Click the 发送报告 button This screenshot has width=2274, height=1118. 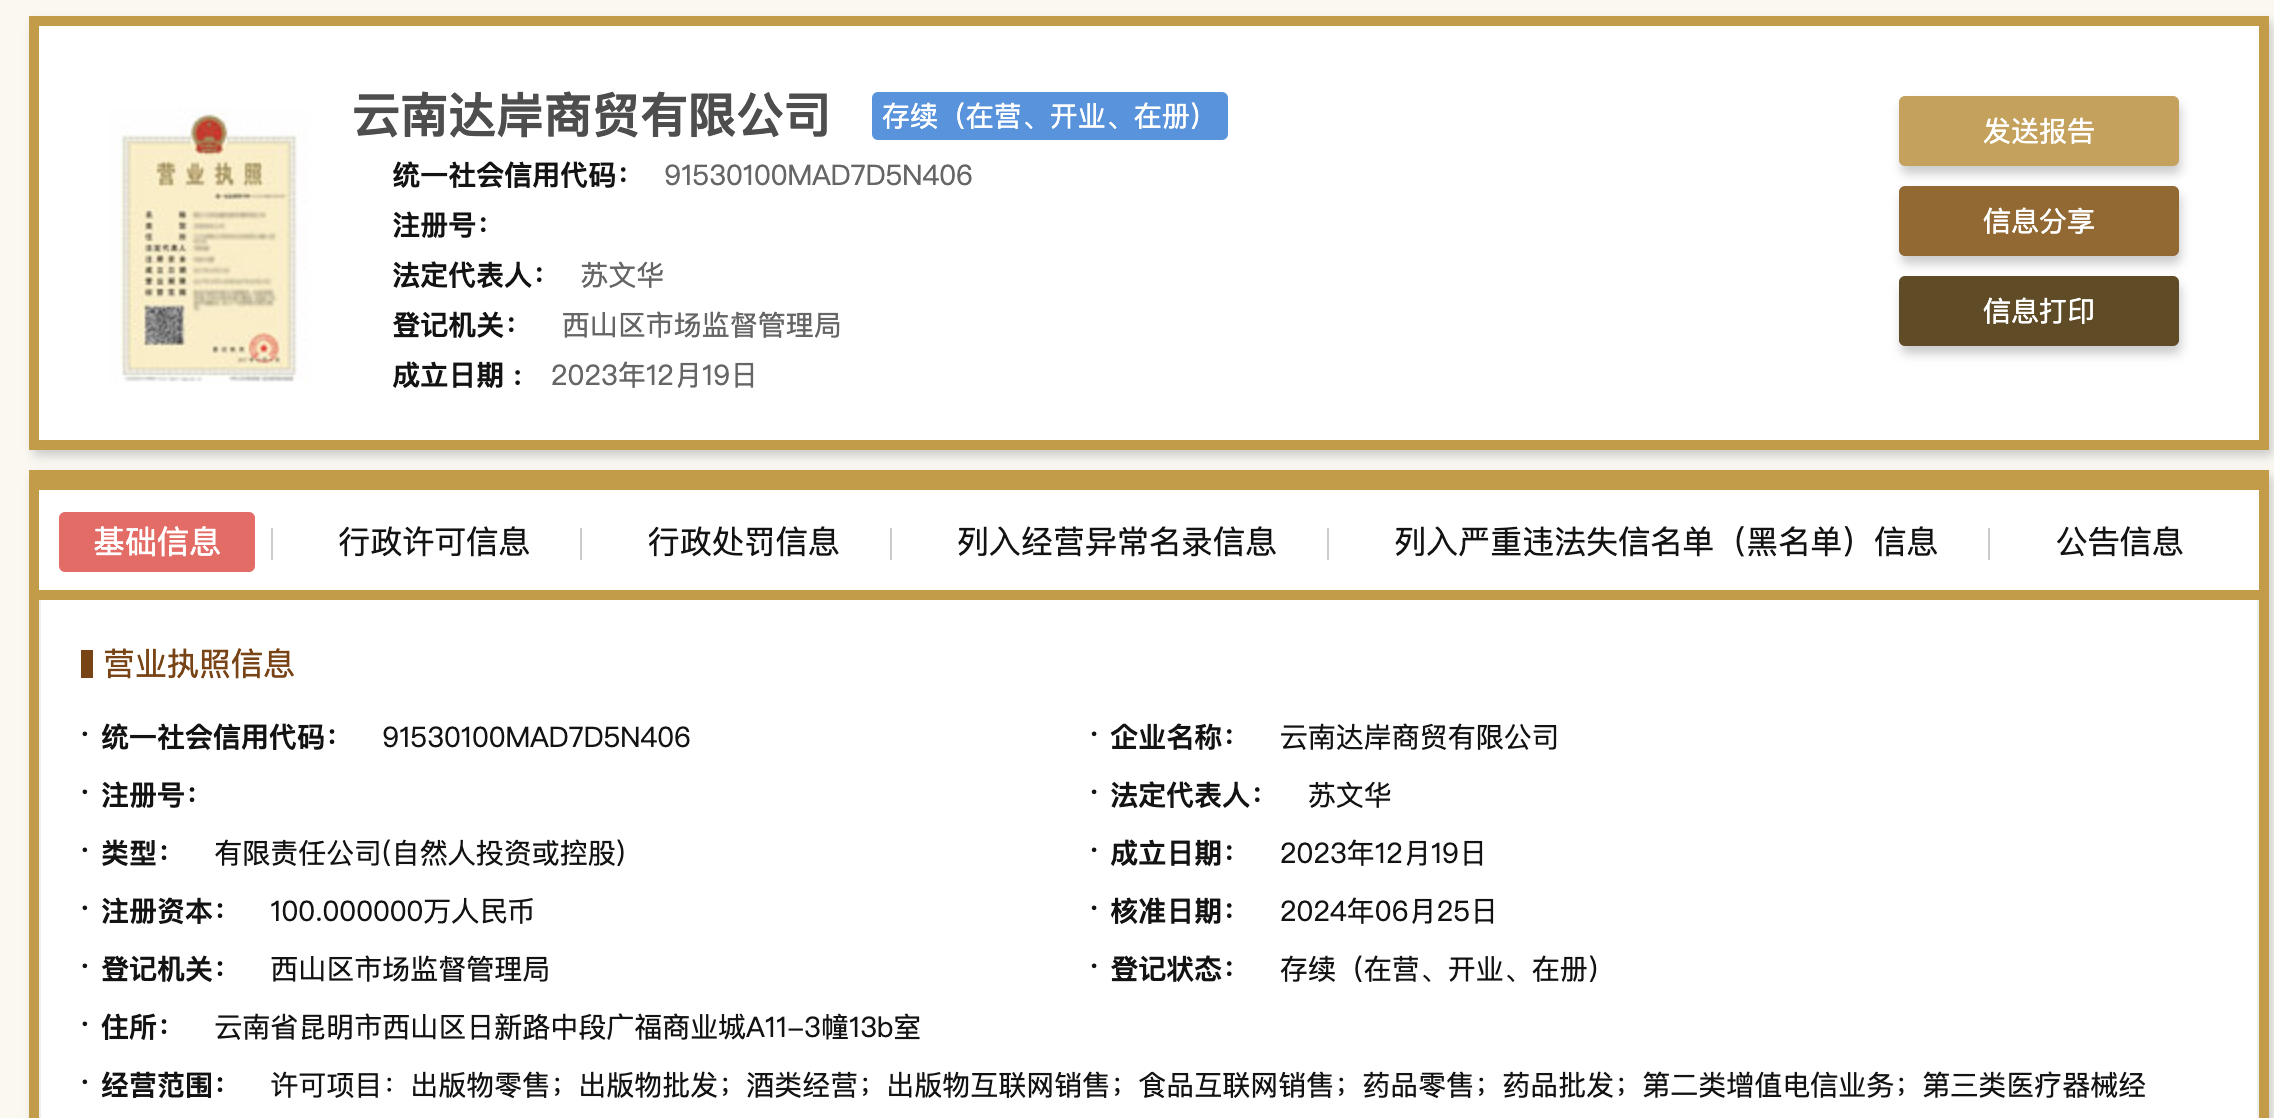[x=2037, y=131]
